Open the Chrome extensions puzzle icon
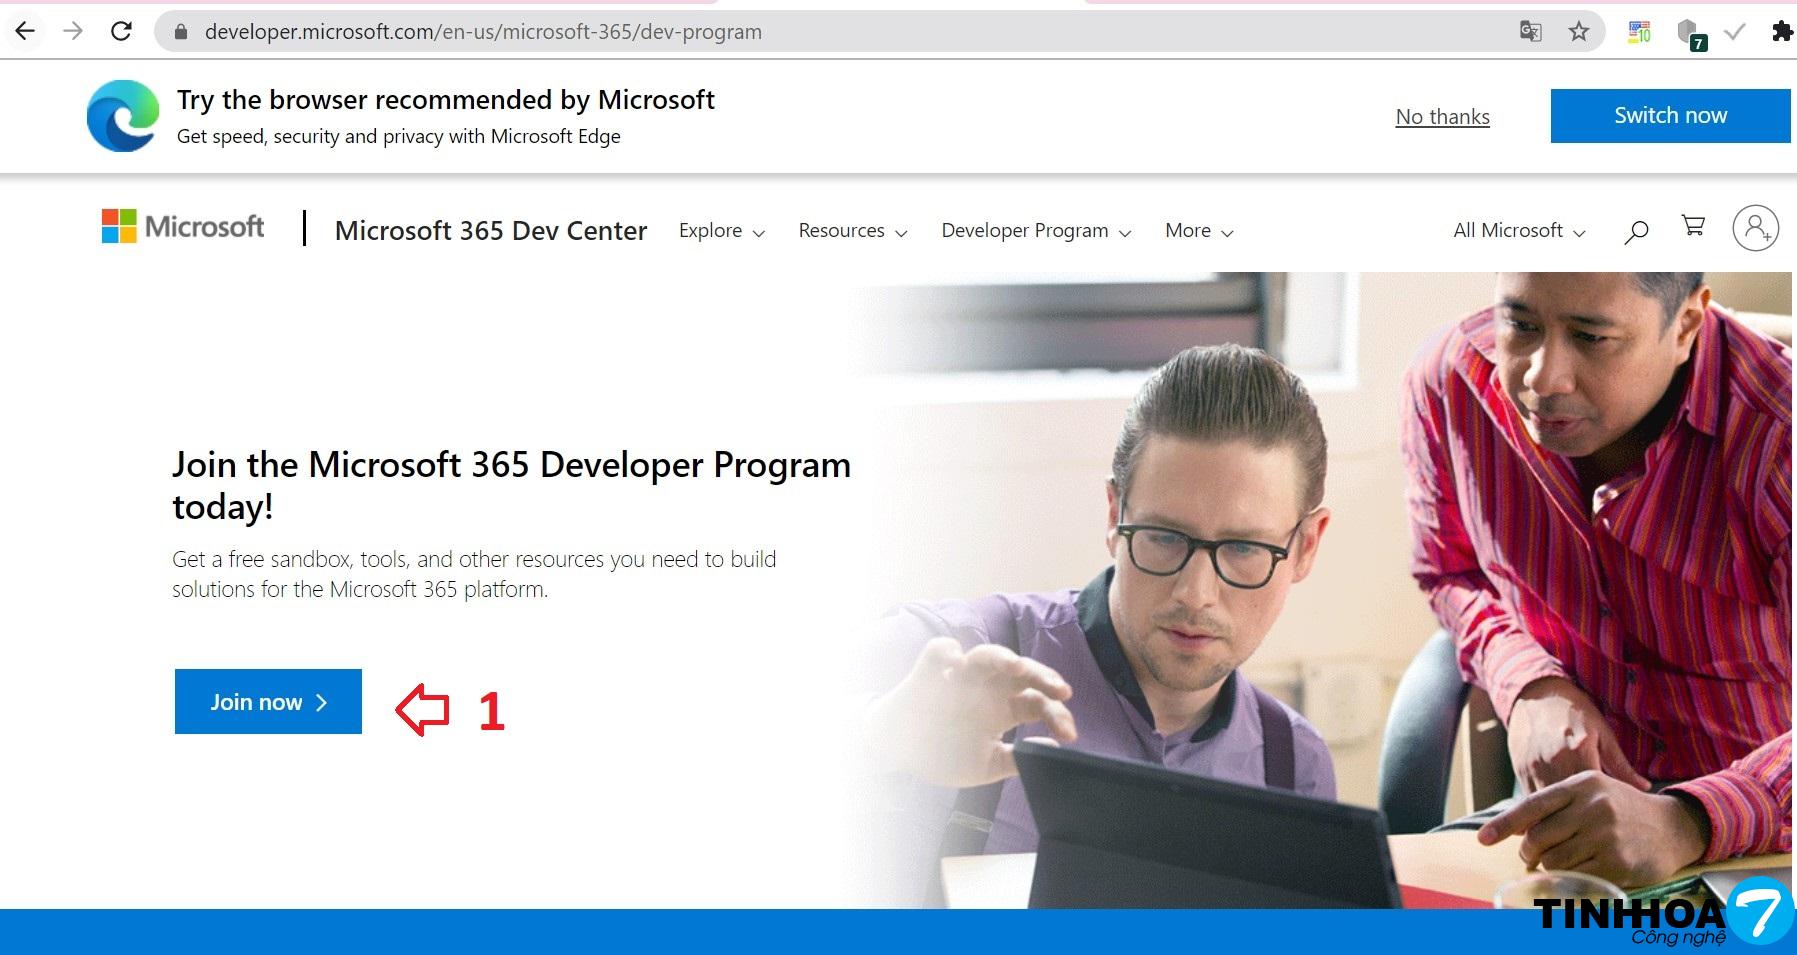The image size is (1797, 955). coord(1781,32)
